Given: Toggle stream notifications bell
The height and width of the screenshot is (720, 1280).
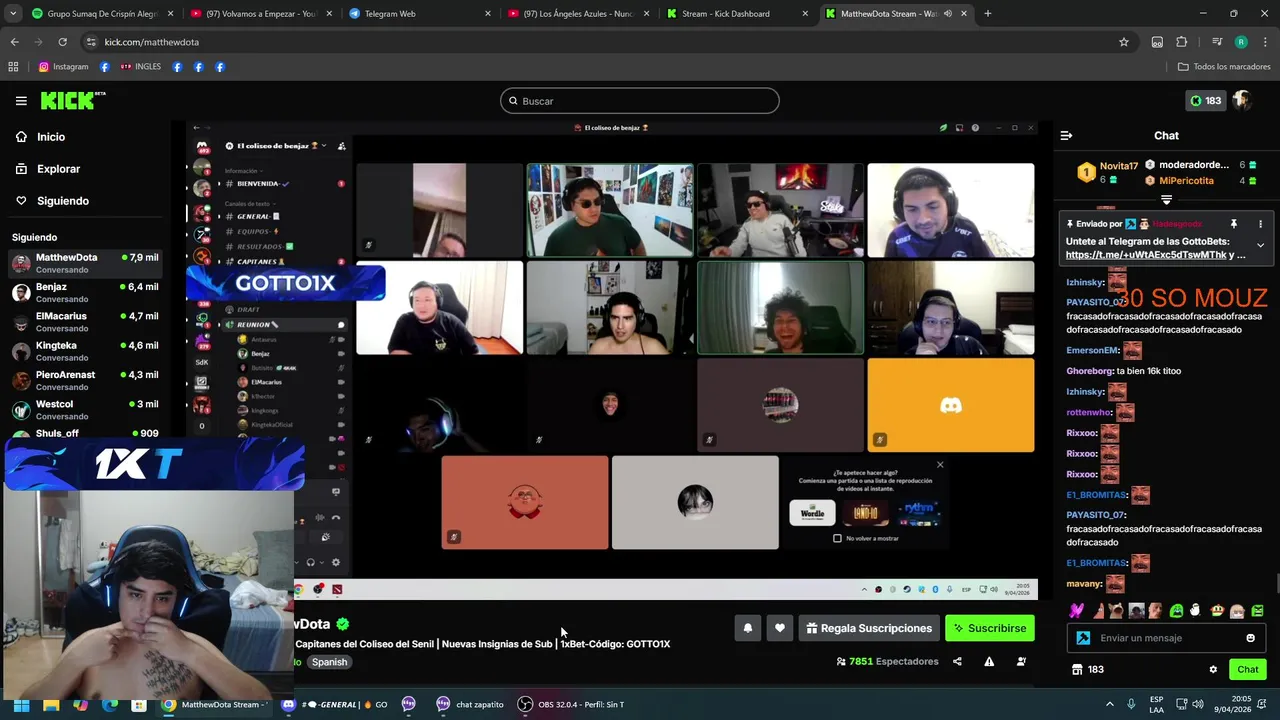Looking at the screenshot, I should coord(748,628).
